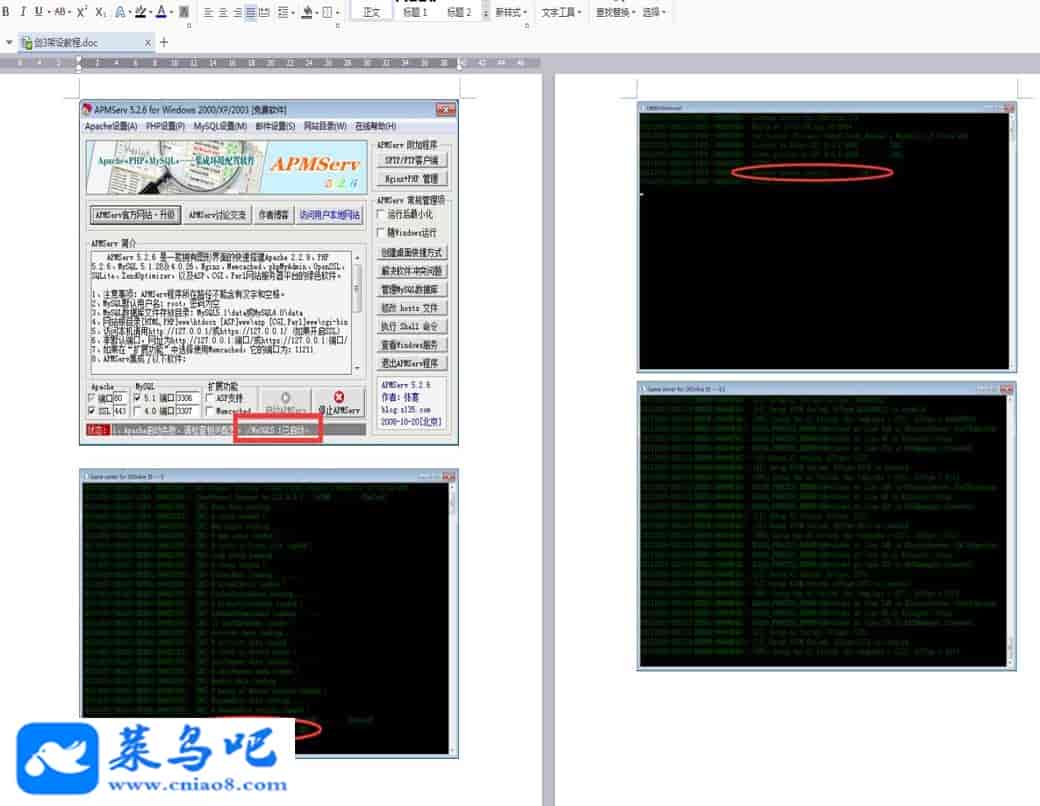Check the 运行后最小化 checkbox

(380, 214)
